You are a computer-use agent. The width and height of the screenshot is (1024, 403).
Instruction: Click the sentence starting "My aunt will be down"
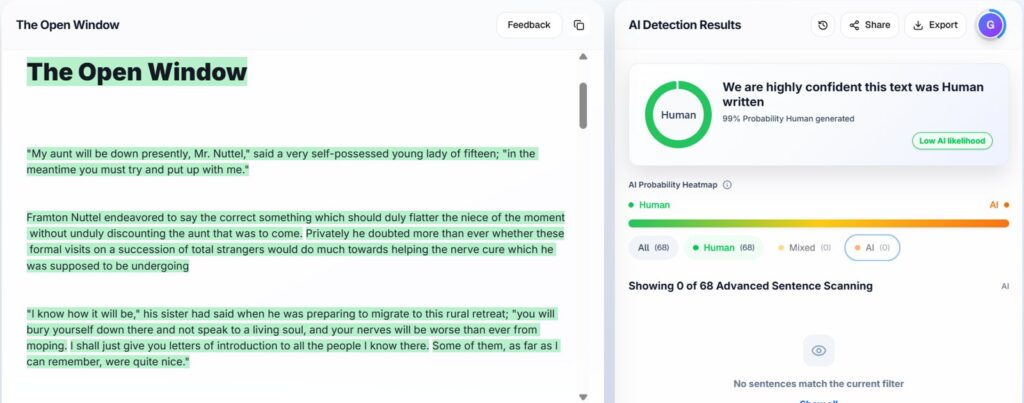click(x=282, y=161)
